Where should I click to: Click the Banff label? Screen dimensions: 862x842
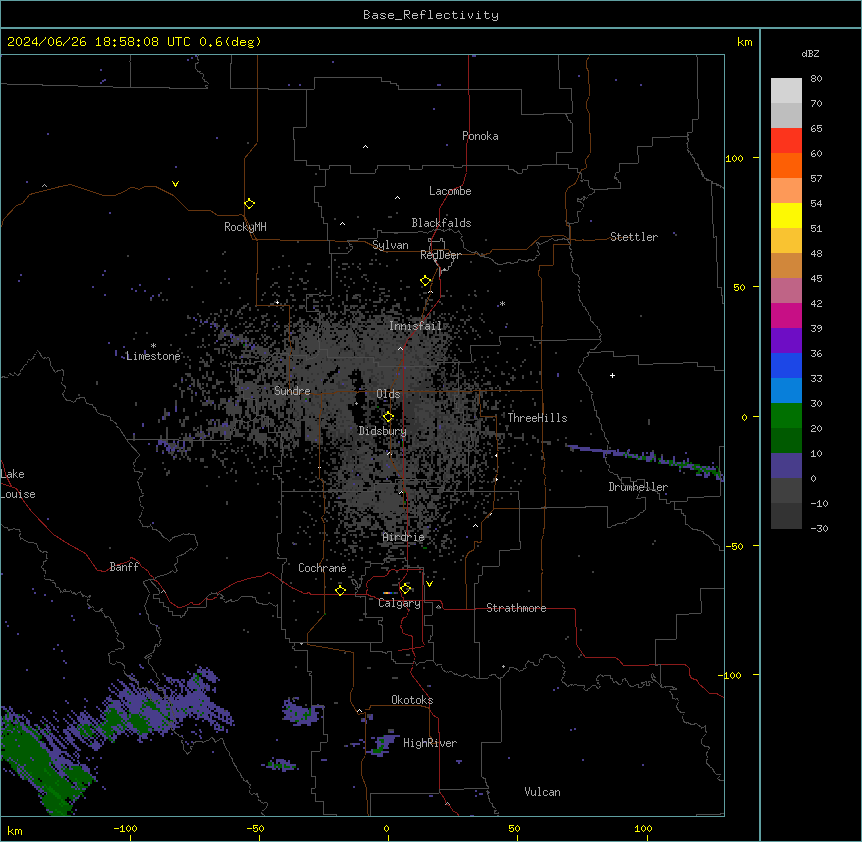tap(124, 567)
